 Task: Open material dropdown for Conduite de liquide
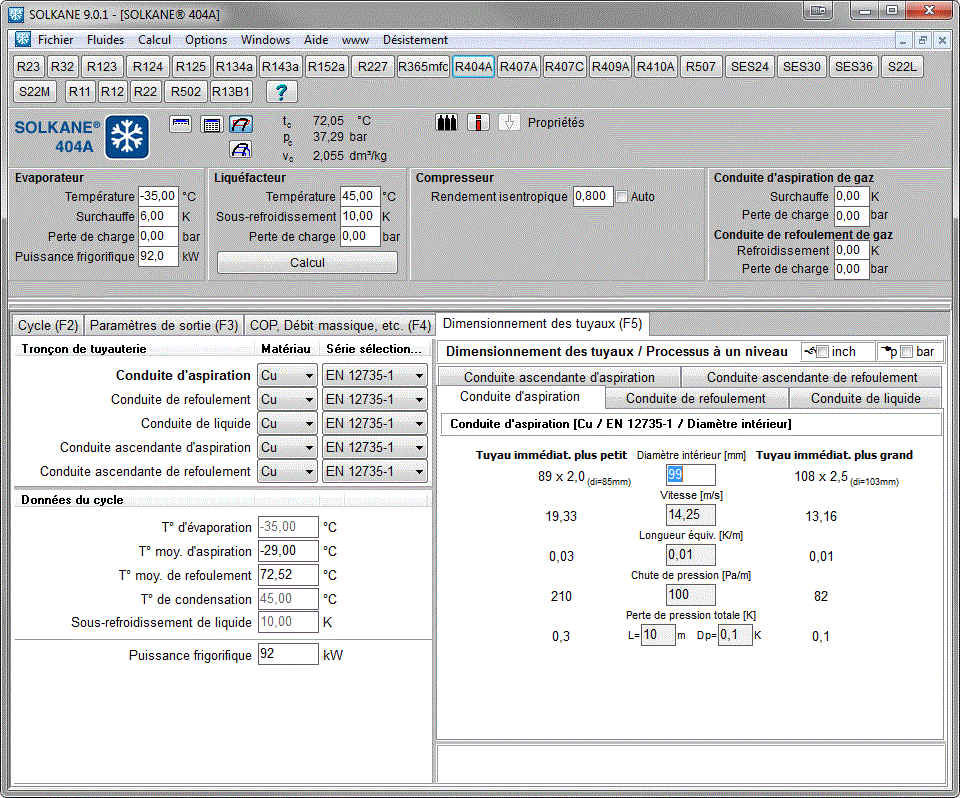[x=287, y=423]
